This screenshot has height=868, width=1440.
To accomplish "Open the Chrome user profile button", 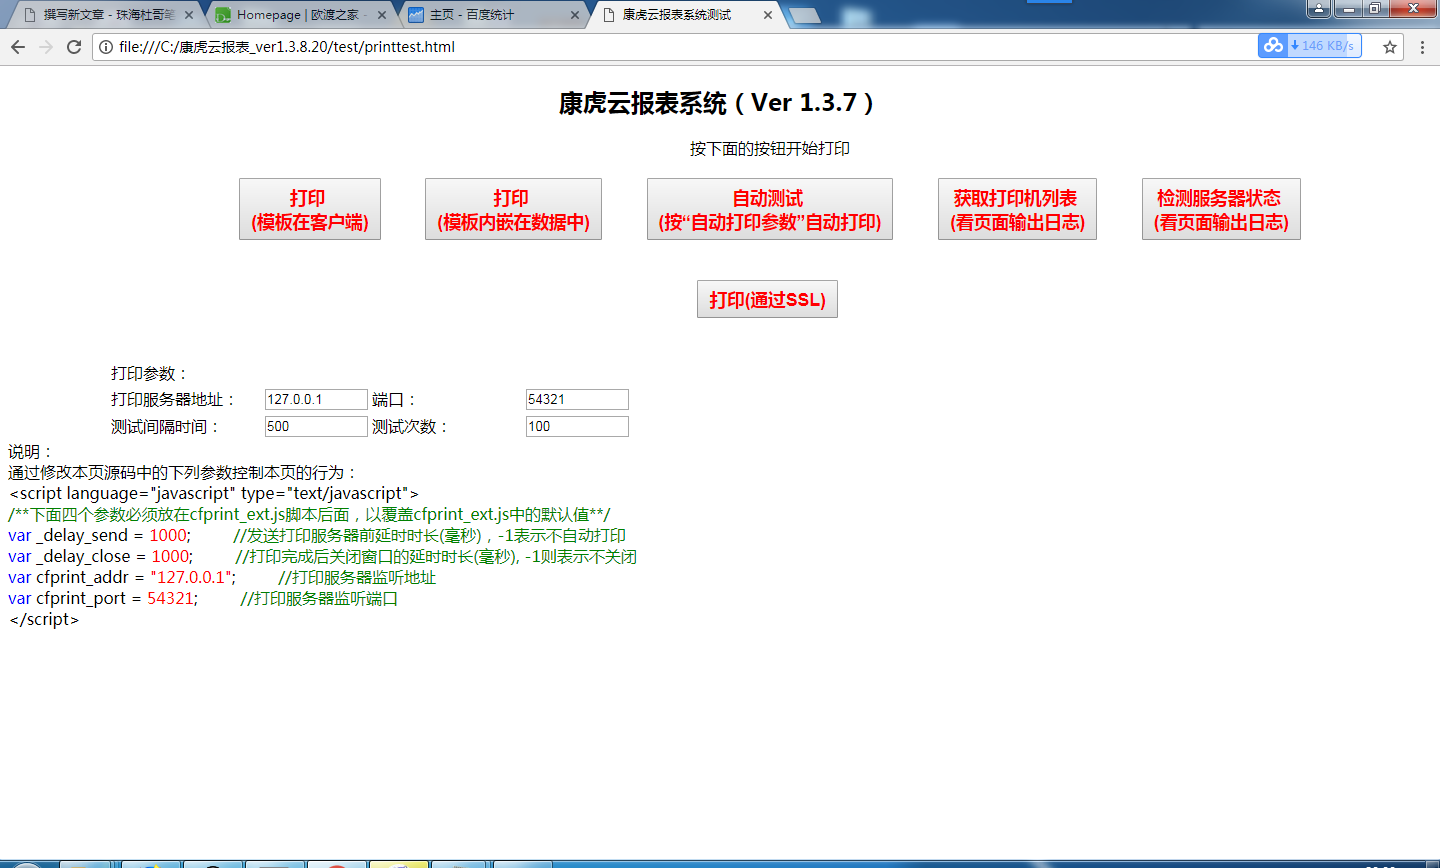I will pos(1319,9).
